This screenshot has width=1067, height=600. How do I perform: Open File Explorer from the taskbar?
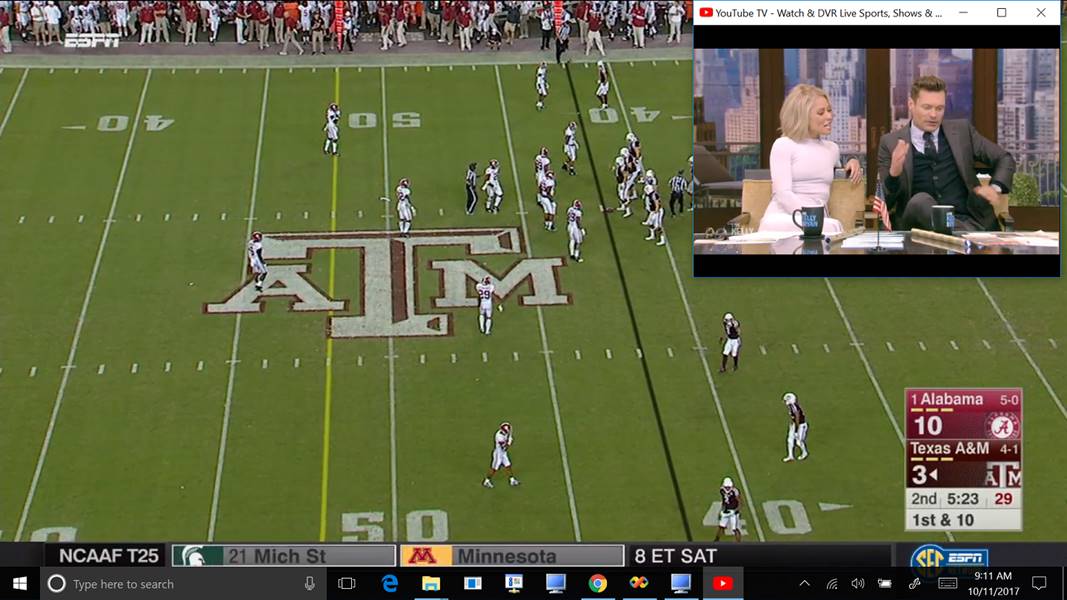pos(431,584)
